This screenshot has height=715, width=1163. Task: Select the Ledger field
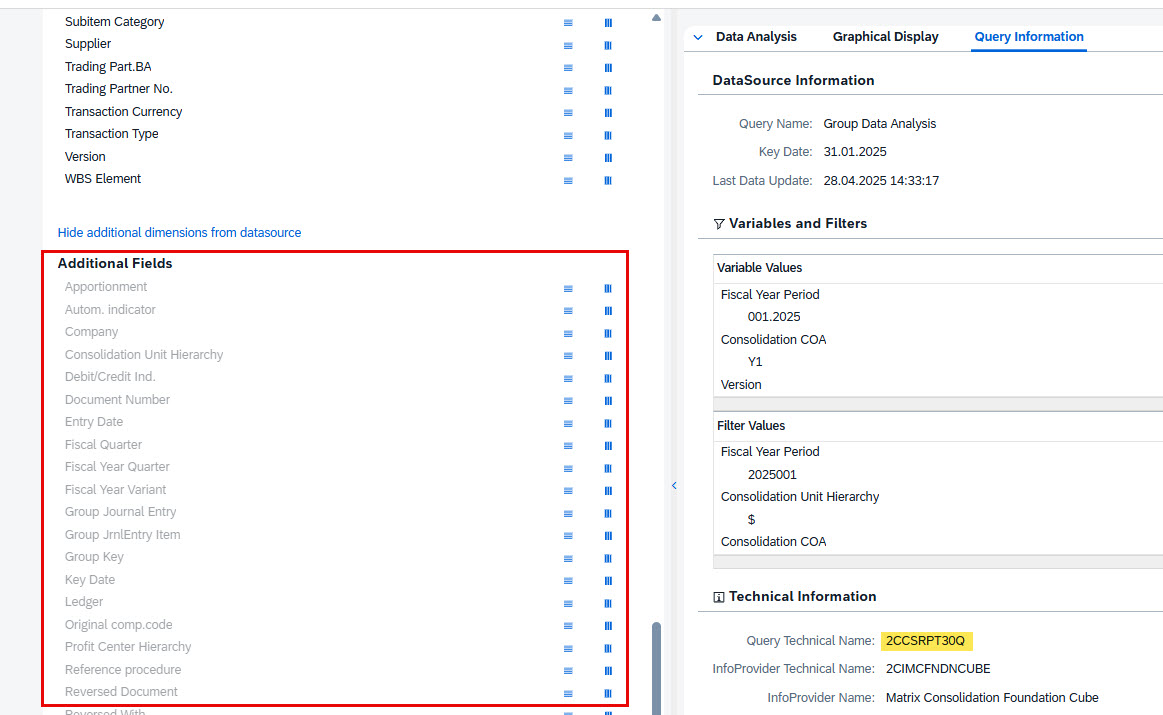click(84, 602)
